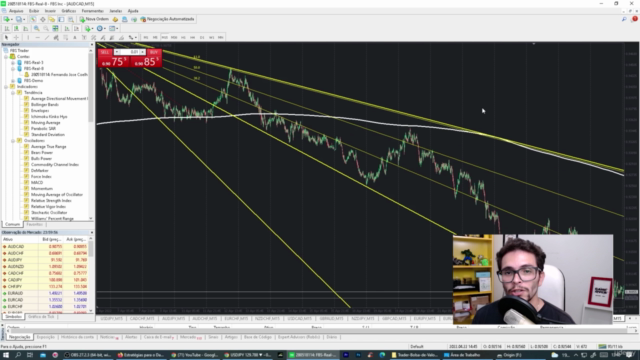640x360 pixels.
Task: Open the Inserir menu
Action: (51, 11)
